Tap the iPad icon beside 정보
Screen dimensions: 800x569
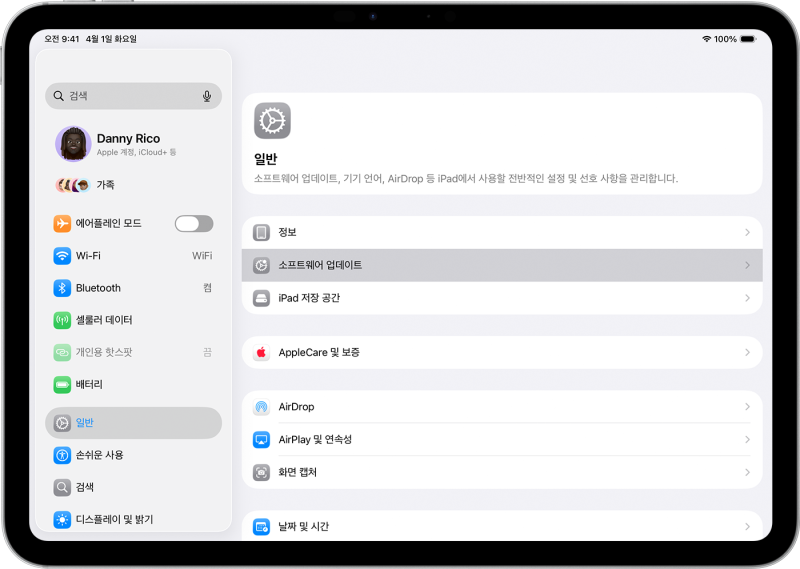point(261,233)
